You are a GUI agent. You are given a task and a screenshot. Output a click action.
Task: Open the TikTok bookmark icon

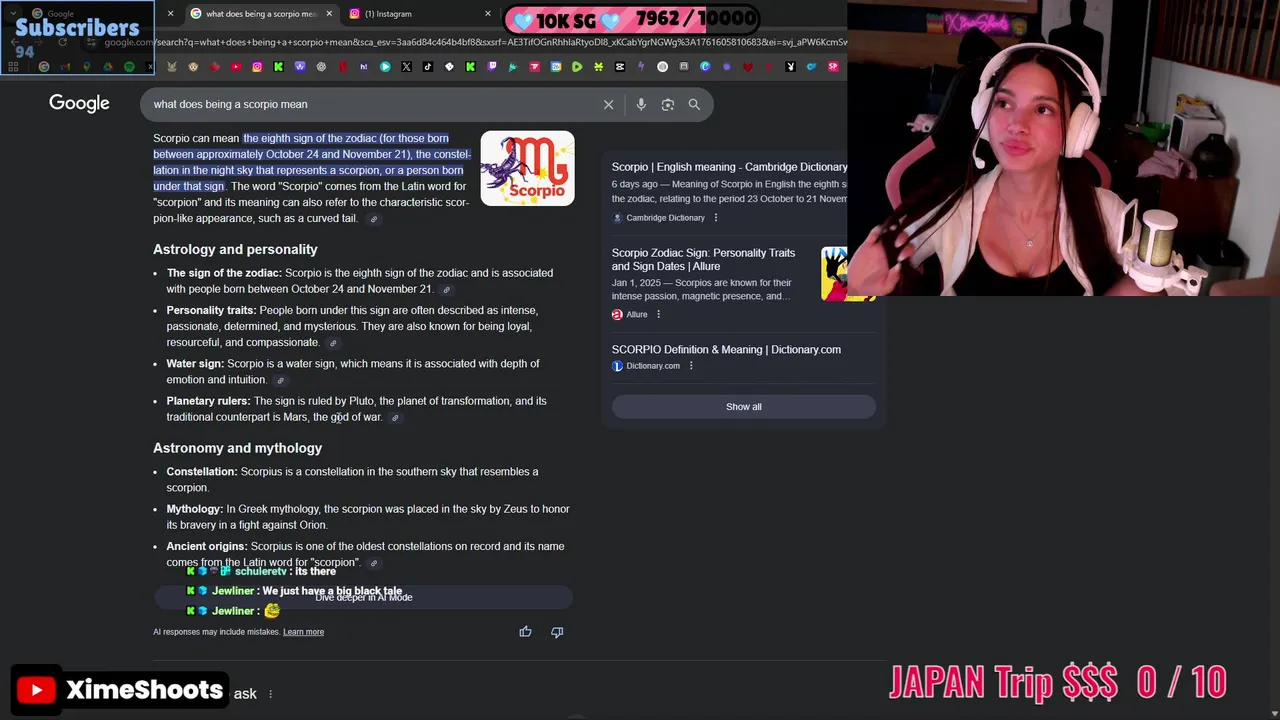(x=427, y=67)
